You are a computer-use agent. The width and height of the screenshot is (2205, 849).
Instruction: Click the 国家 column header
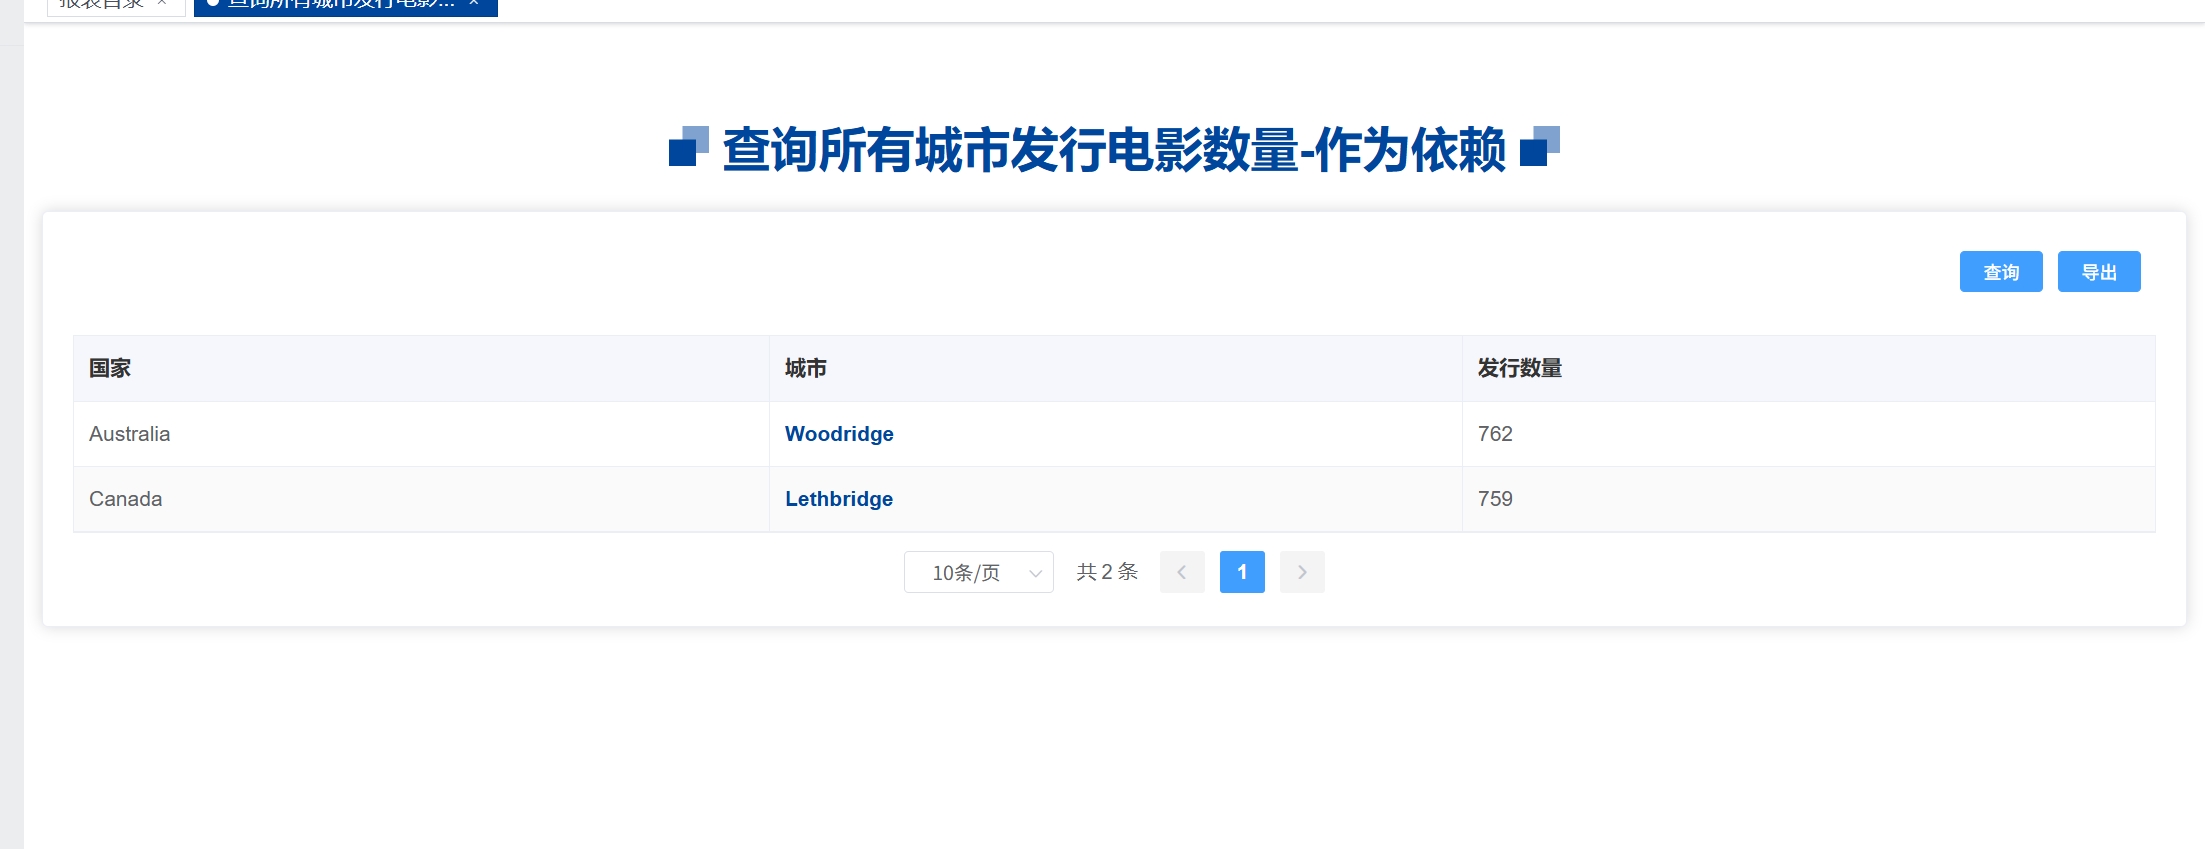pyautogui.click(x=110, y=368)
